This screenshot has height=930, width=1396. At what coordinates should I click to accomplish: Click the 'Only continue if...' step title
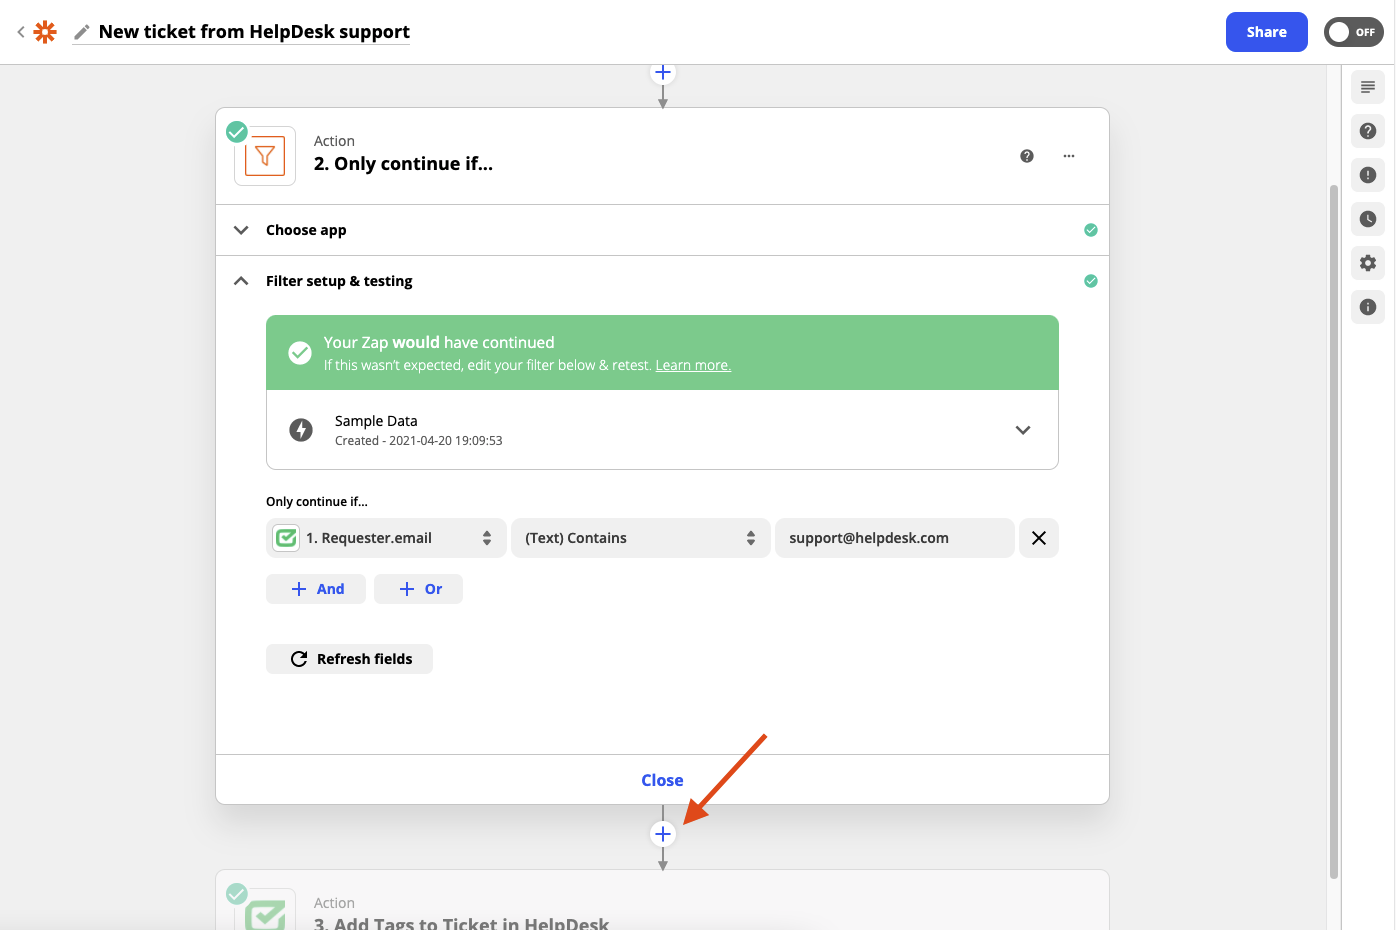point(403,164)
